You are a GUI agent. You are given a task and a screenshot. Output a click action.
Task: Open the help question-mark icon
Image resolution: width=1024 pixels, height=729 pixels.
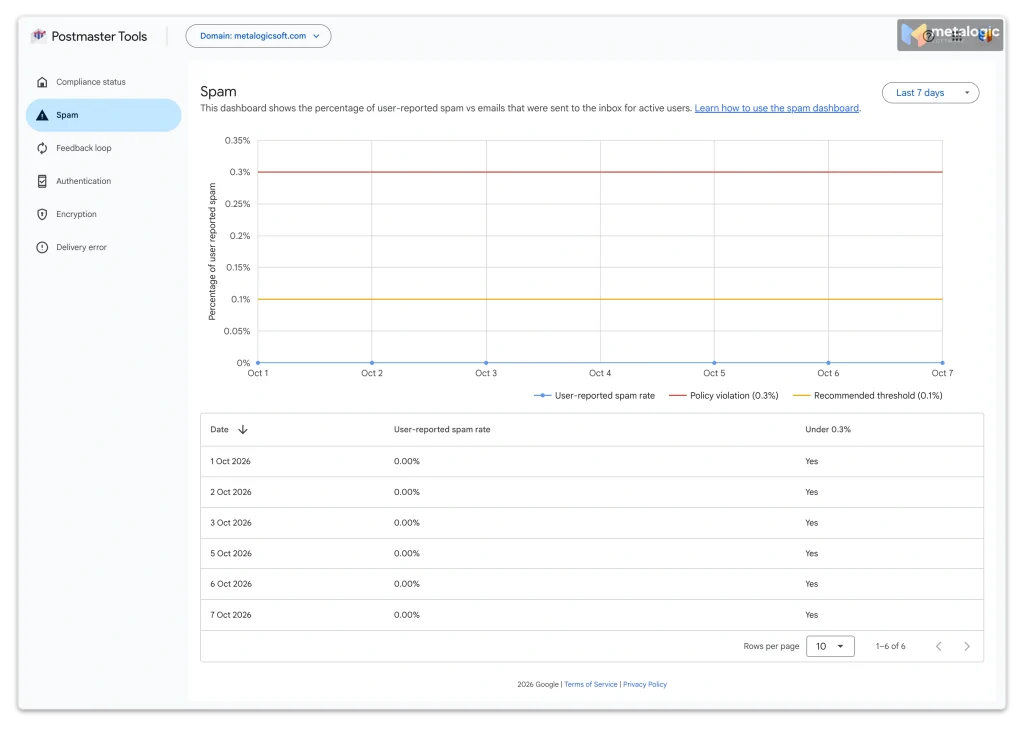(x=928, y=37)
